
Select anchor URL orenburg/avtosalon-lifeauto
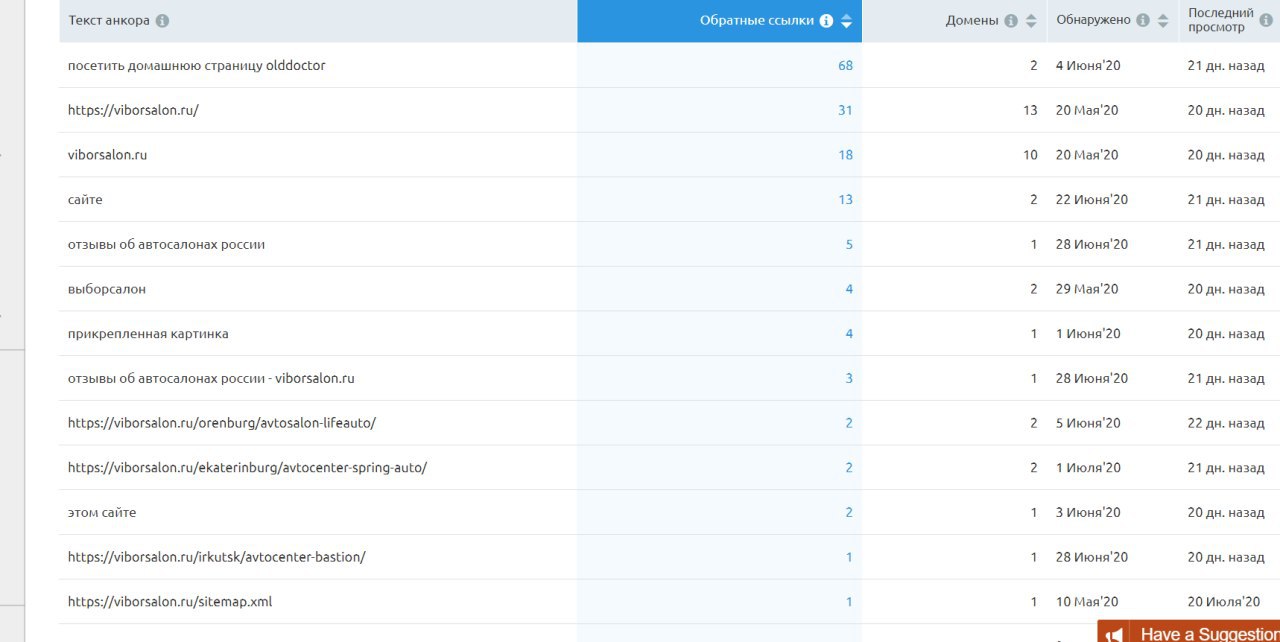tap(222, 423)
